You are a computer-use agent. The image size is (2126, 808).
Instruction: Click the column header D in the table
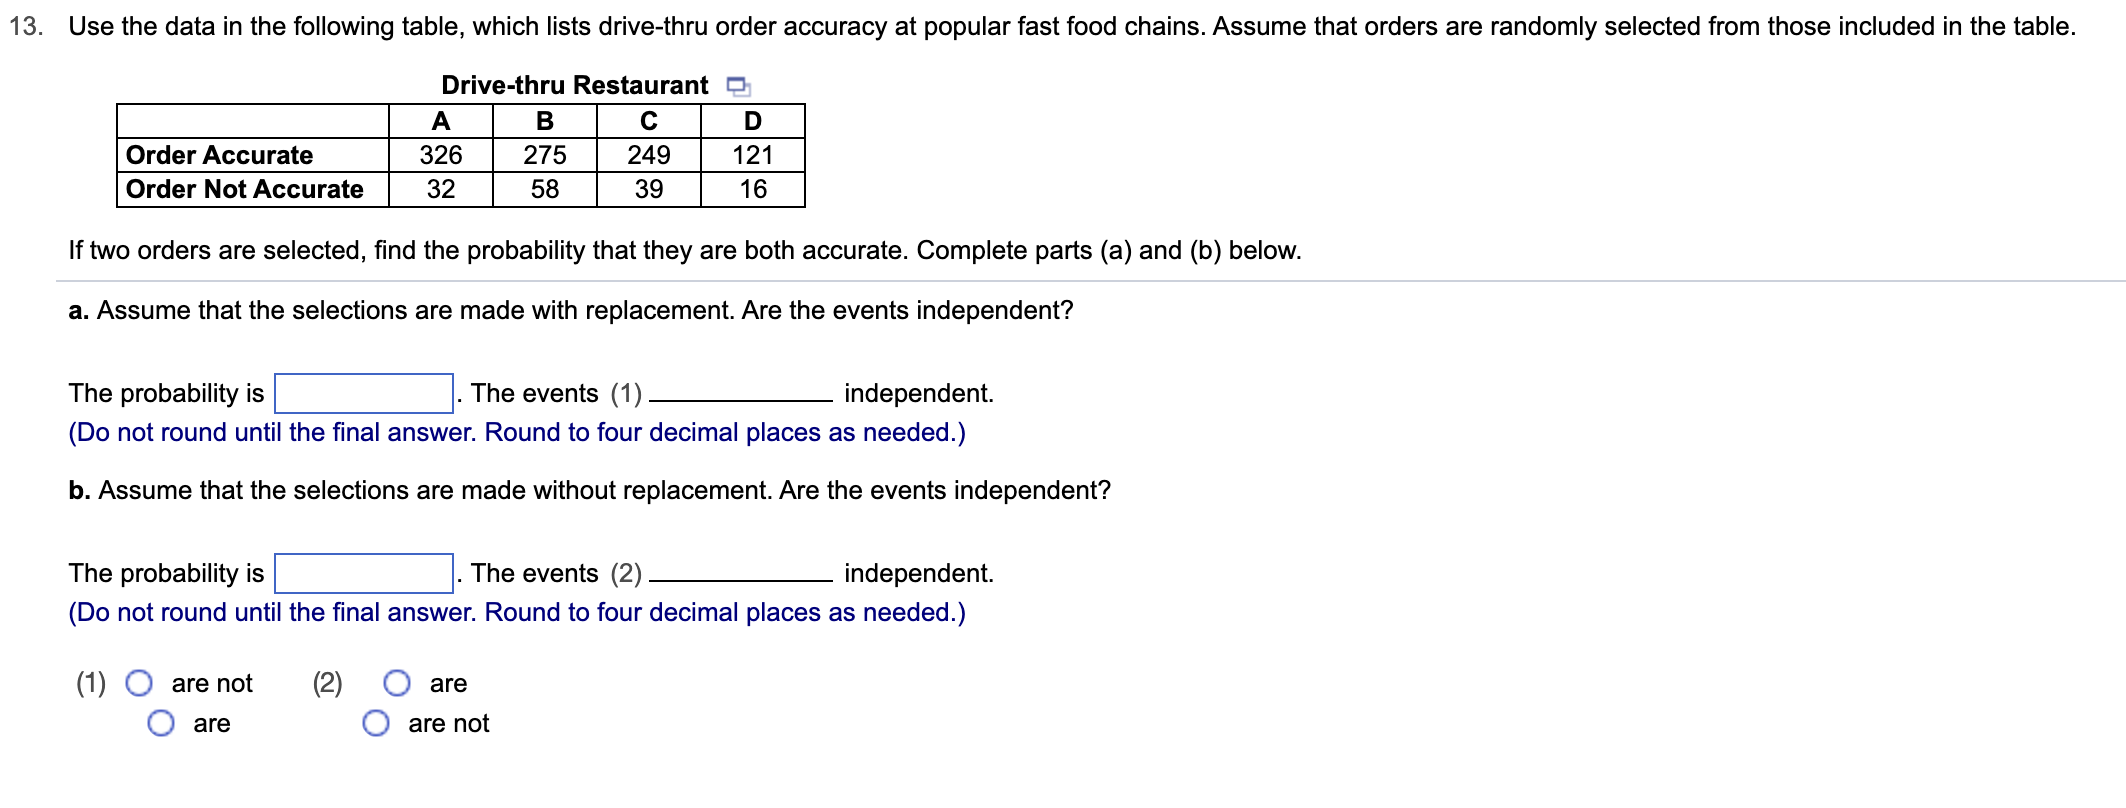[x=753, y=121]
